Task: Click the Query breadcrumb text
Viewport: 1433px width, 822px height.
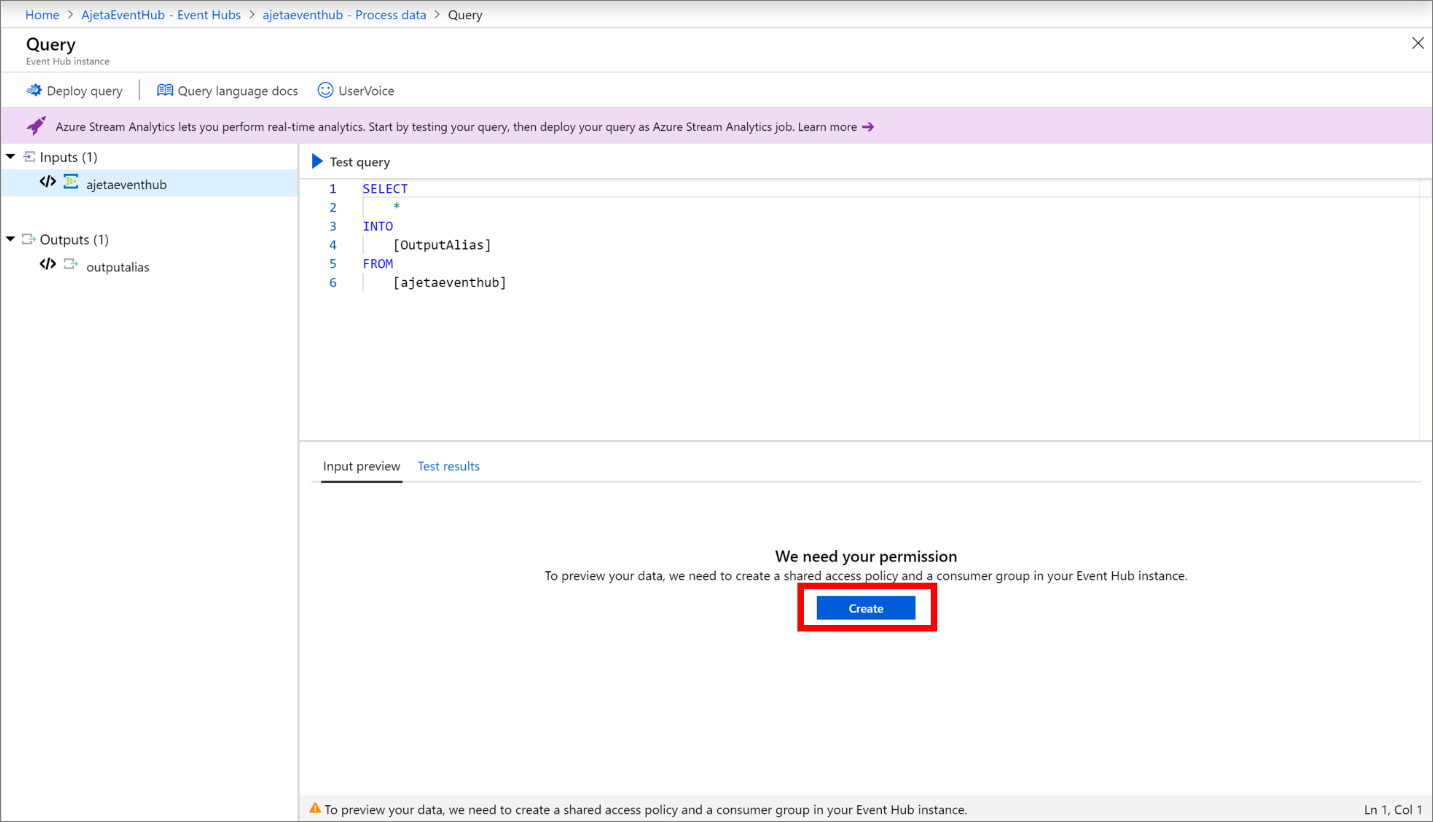Action: pos(465,15)
